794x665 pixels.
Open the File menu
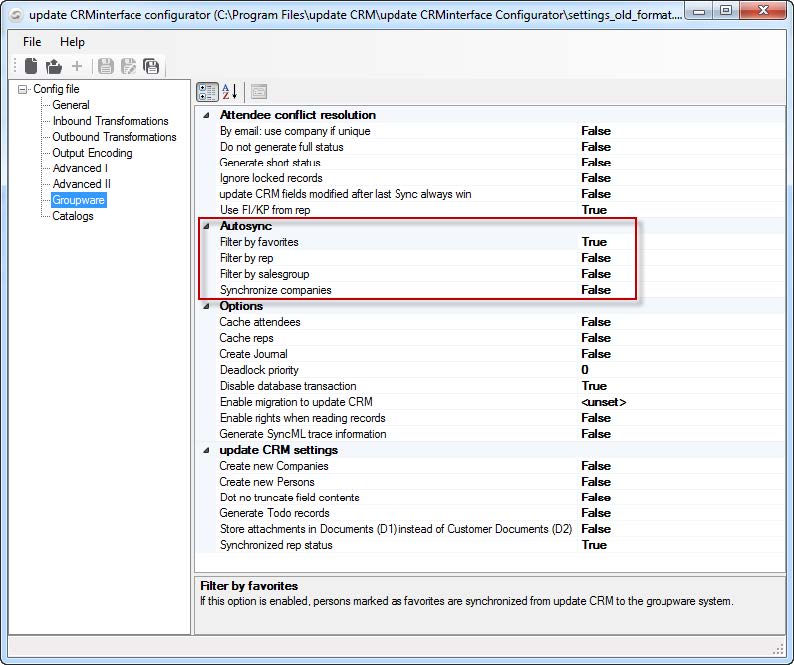tap(32, 42)
